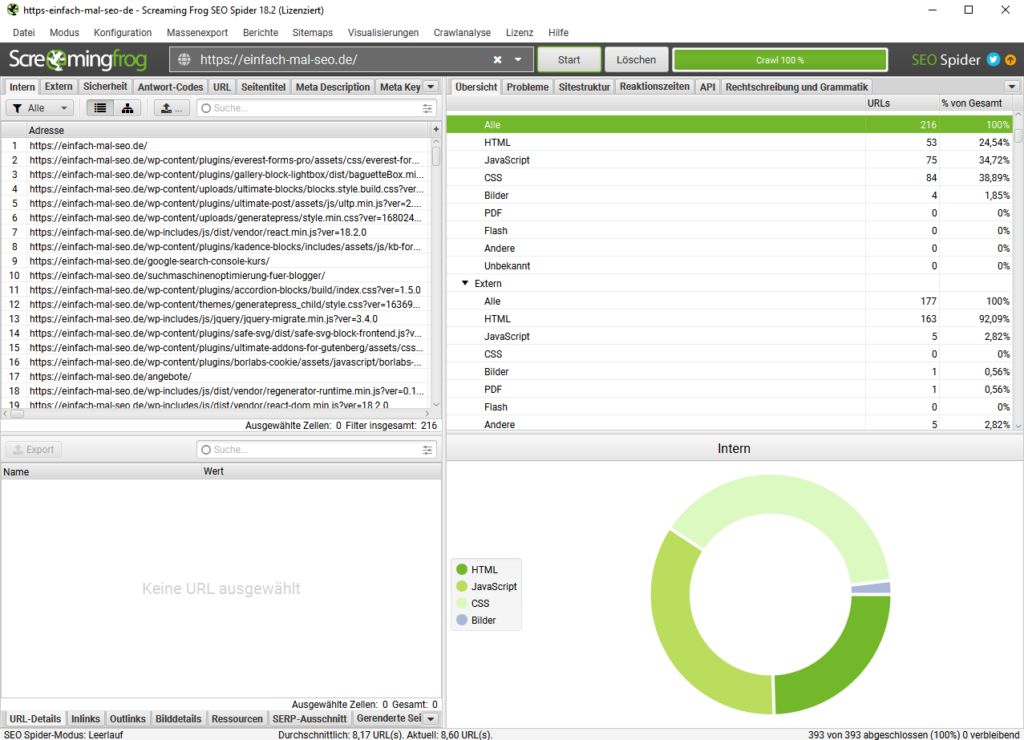Open the Sitestruktur tab
Image resolution: width=1024 pixels, height=740 pixels.
[584, 87]
